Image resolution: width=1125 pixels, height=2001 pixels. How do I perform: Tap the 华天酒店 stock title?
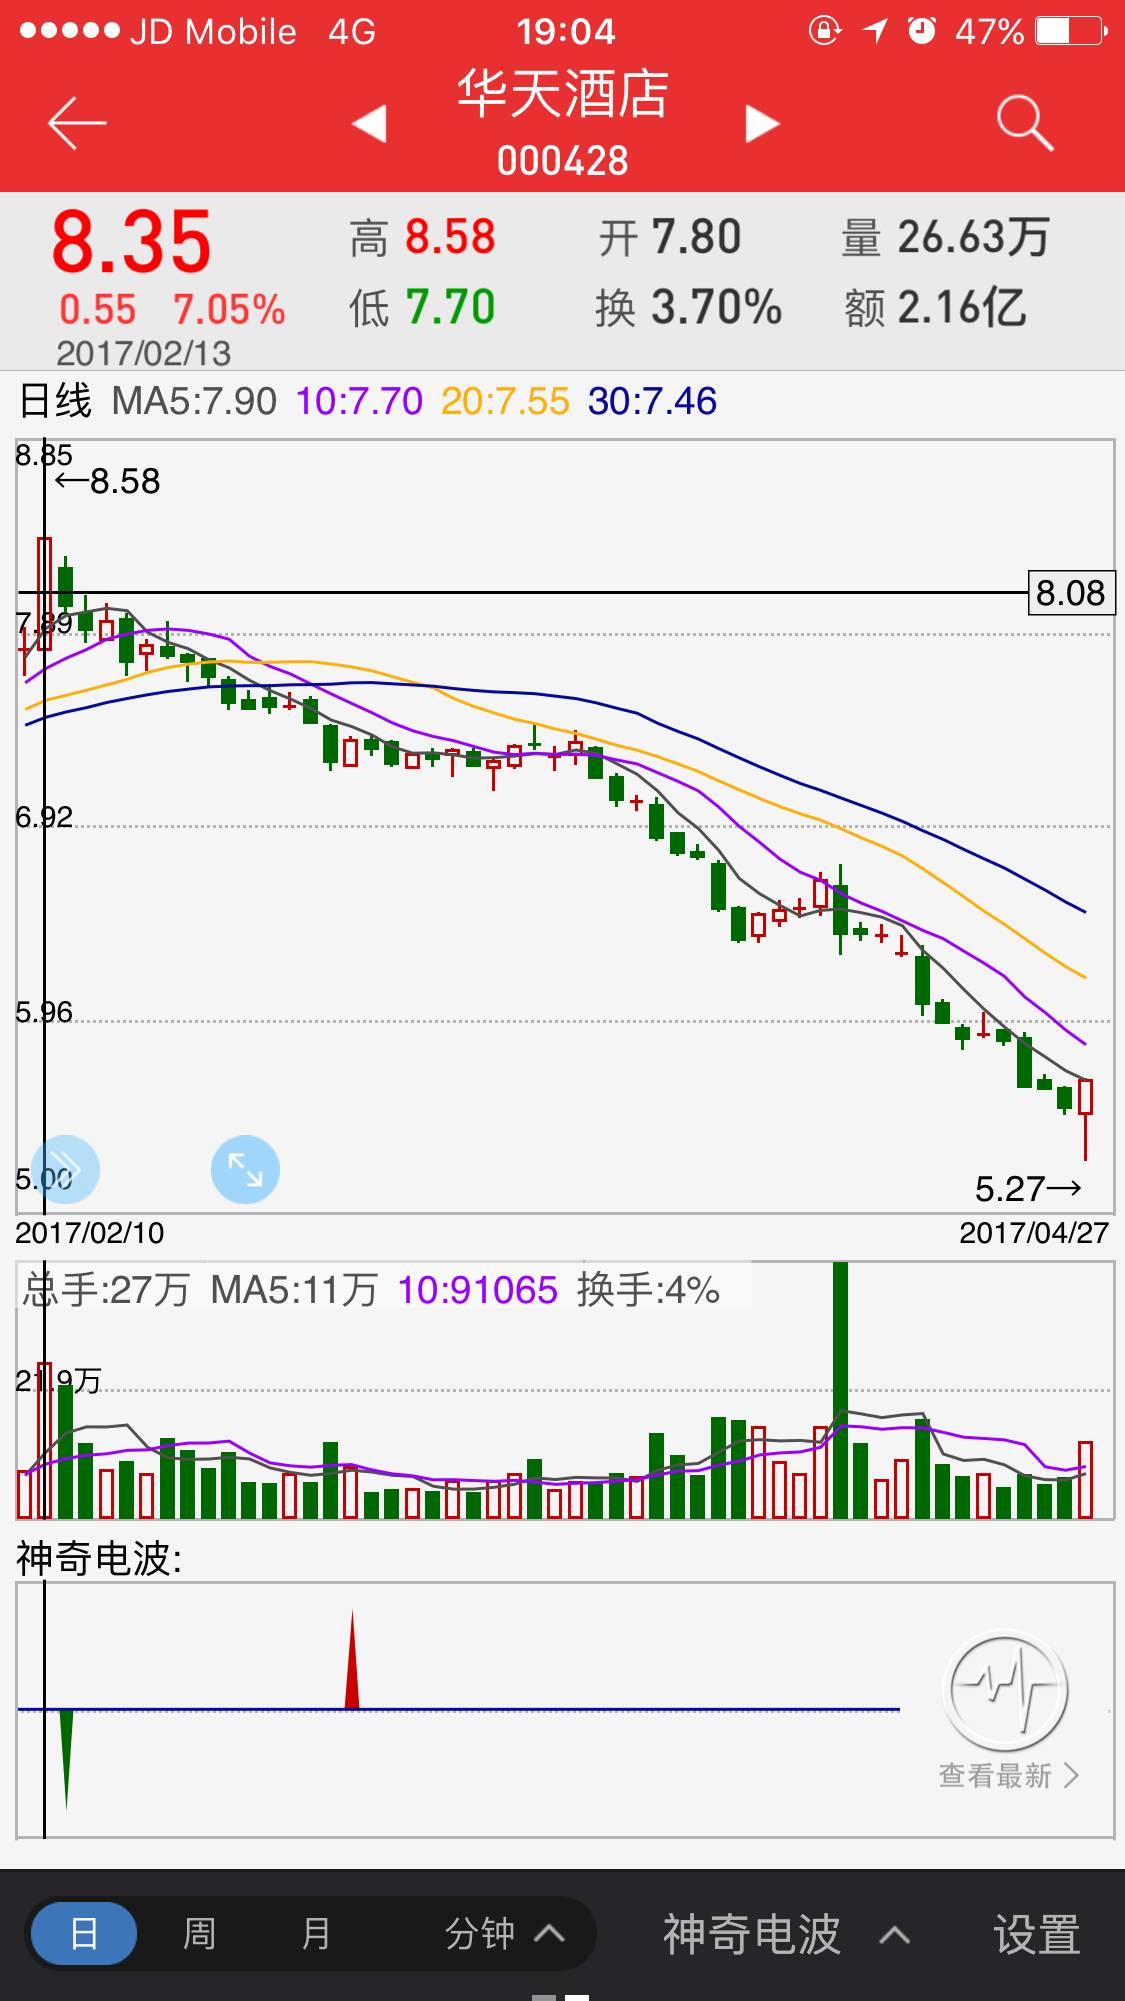click(562, 96)
